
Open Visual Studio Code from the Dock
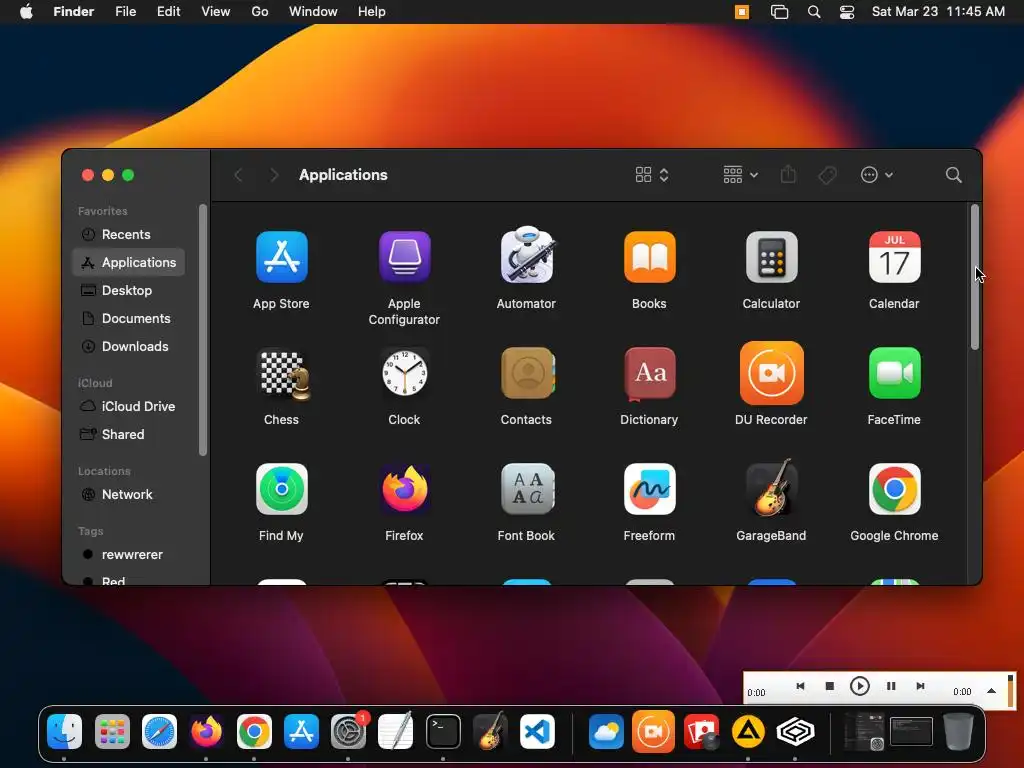pyautogui.click(x=537, y=731)
